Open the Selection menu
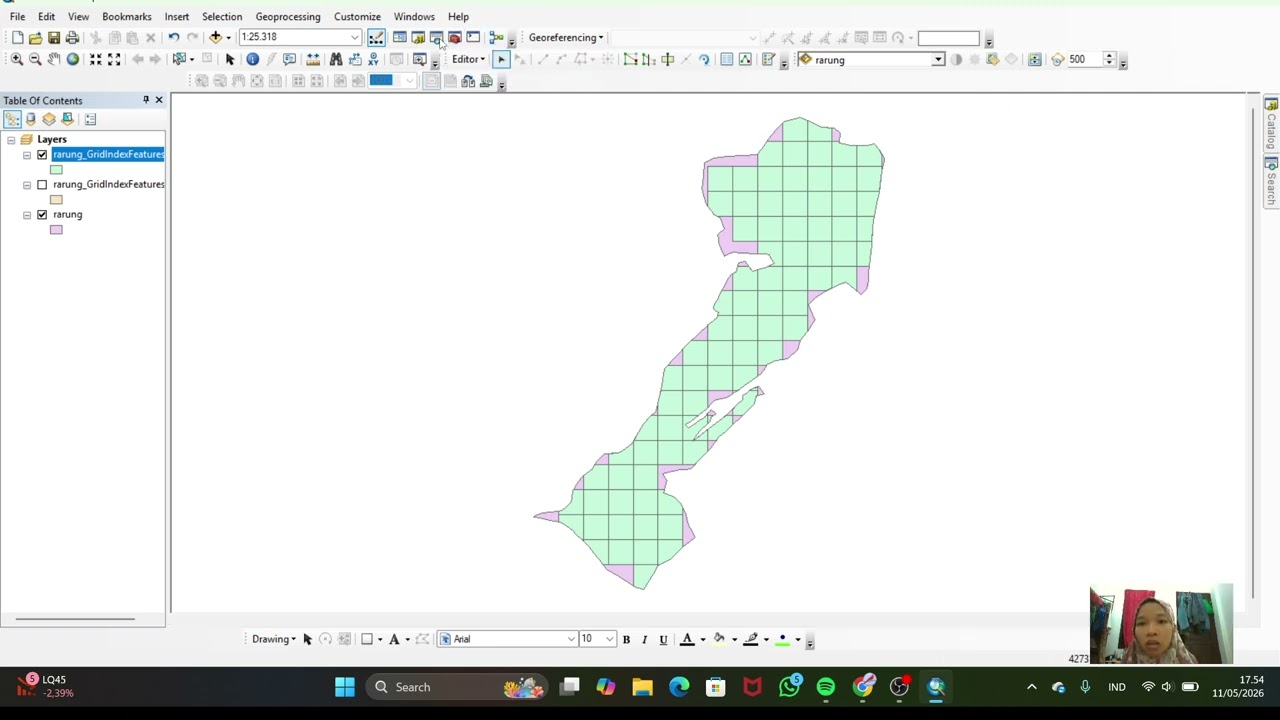1280x720 pixels. (x=222, y=17)
